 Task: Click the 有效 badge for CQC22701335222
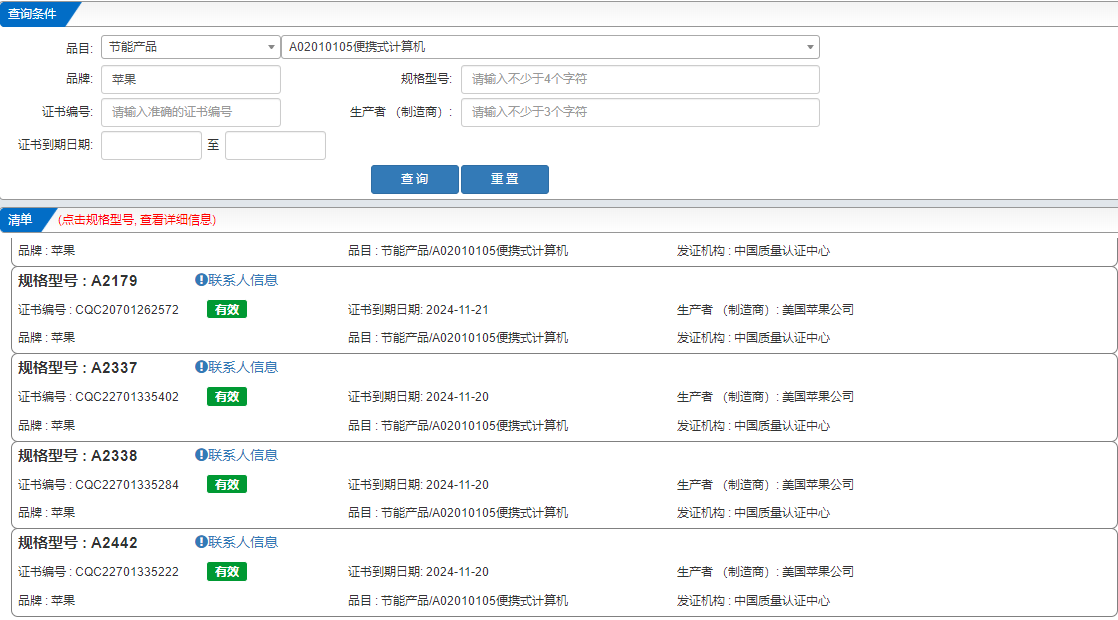pos(227,572)
